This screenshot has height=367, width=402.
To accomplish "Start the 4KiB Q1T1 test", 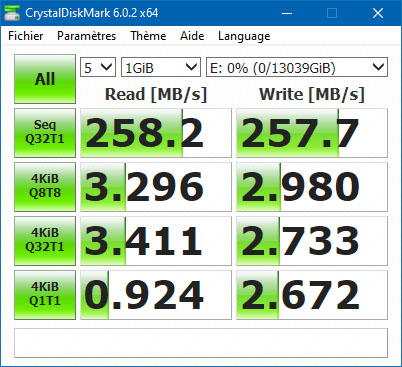I will pos(45,295).
